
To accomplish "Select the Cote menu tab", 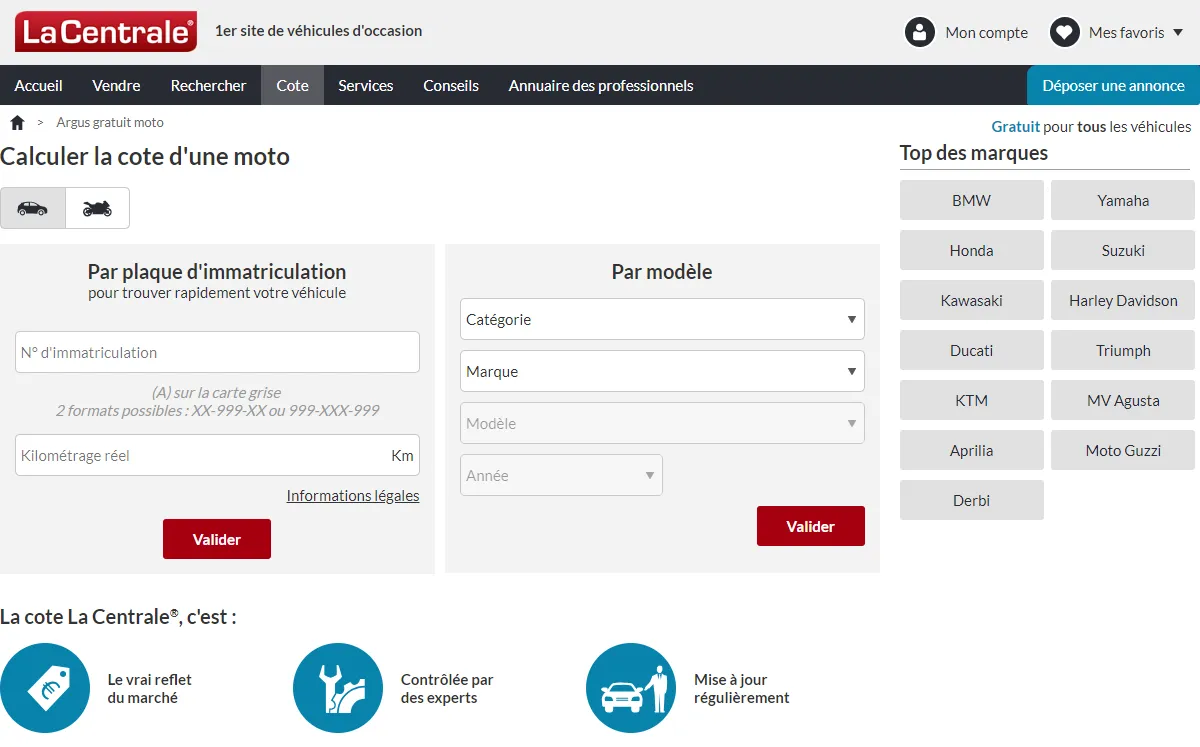I will [x=293, y=86].
